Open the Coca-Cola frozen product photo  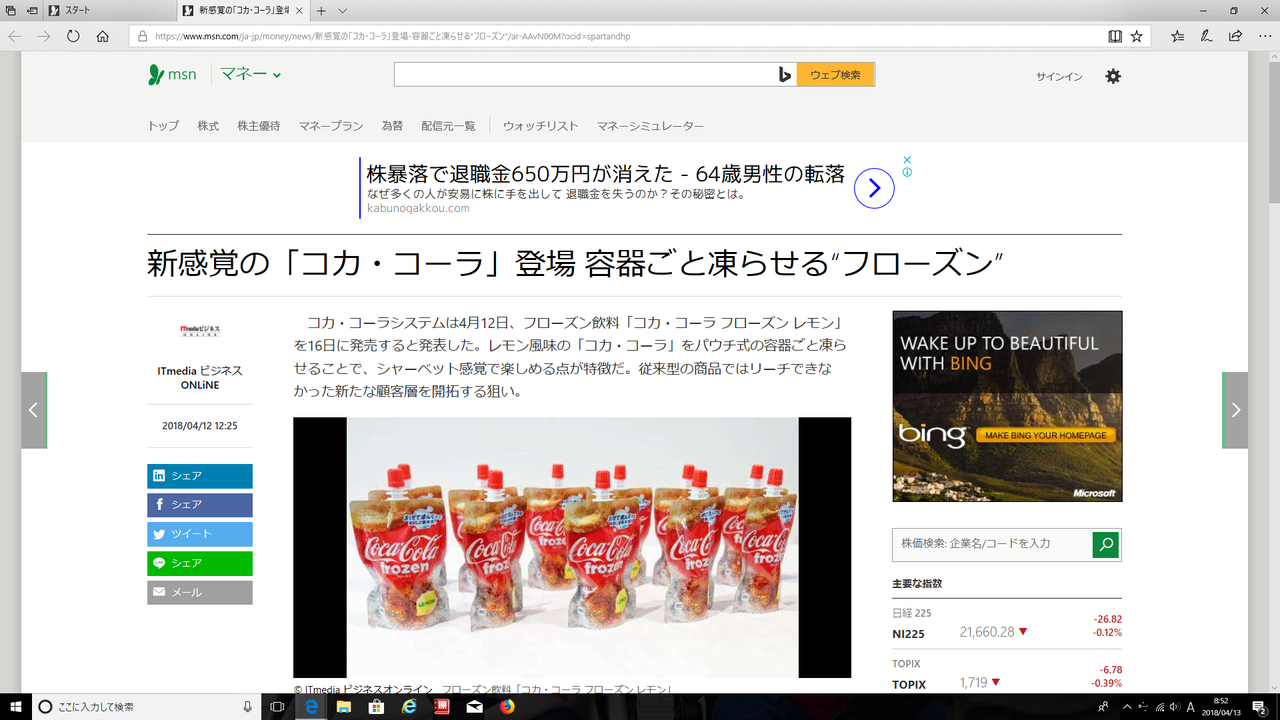572,547
